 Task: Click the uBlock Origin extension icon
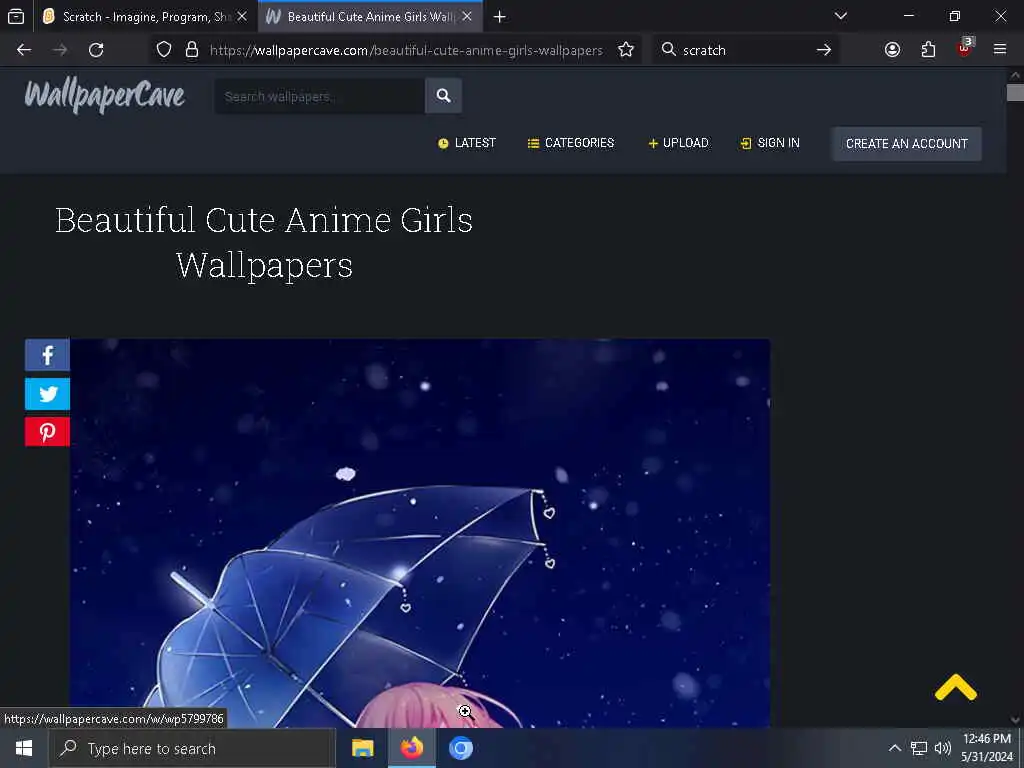click(x=965, y=48)
